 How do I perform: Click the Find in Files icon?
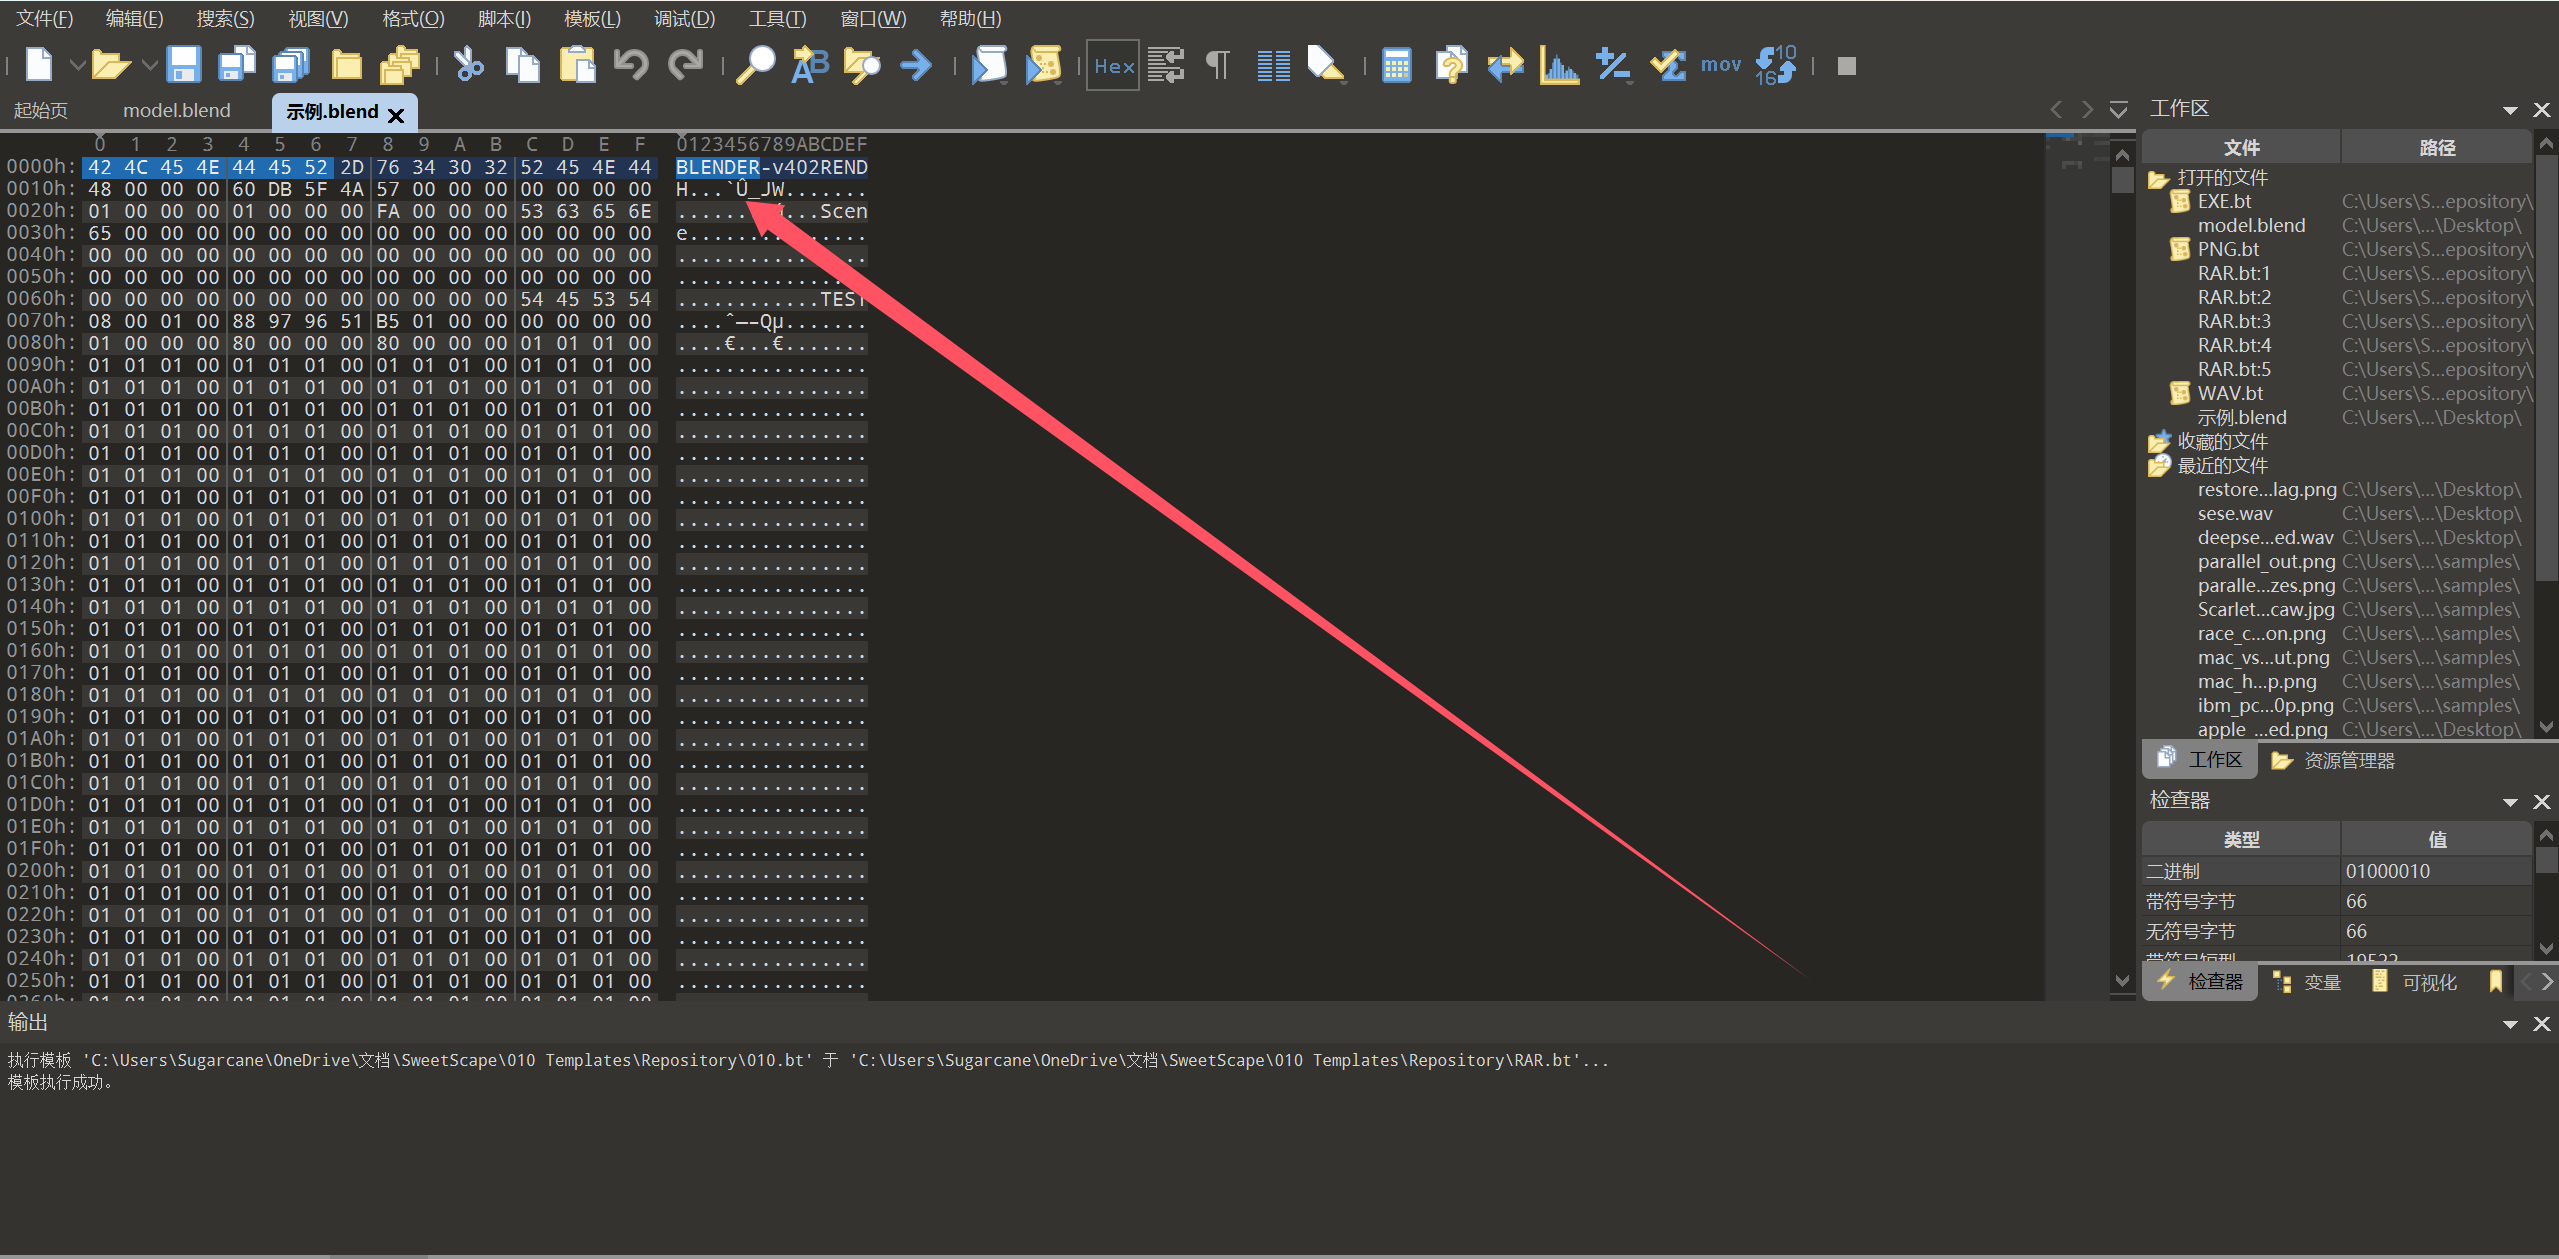tap(862, 65)
